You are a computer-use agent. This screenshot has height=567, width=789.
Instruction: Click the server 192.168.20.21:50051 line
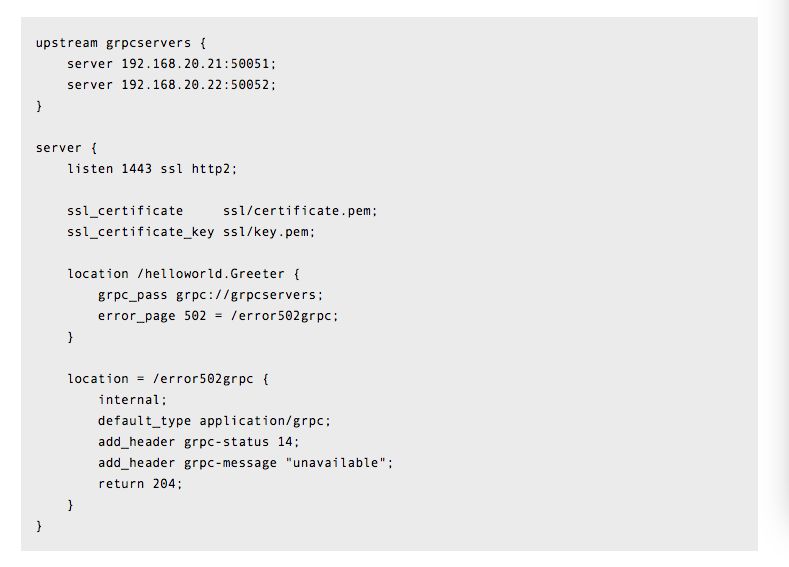click(172, 64)
